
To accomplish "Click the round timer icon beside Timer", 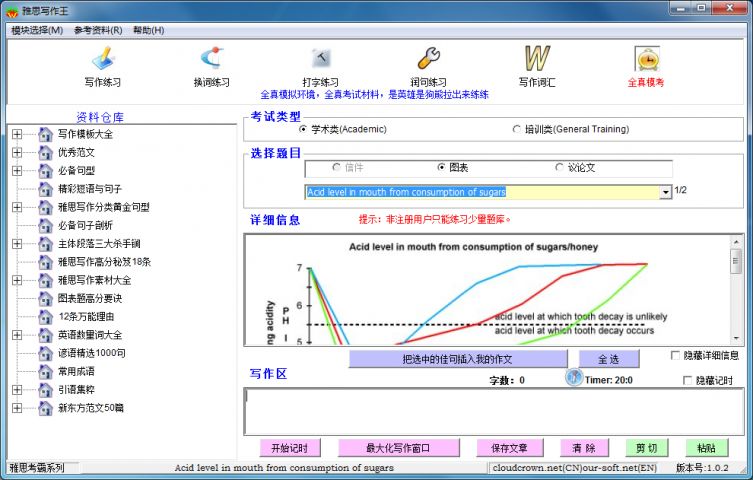I will [574, 377].
